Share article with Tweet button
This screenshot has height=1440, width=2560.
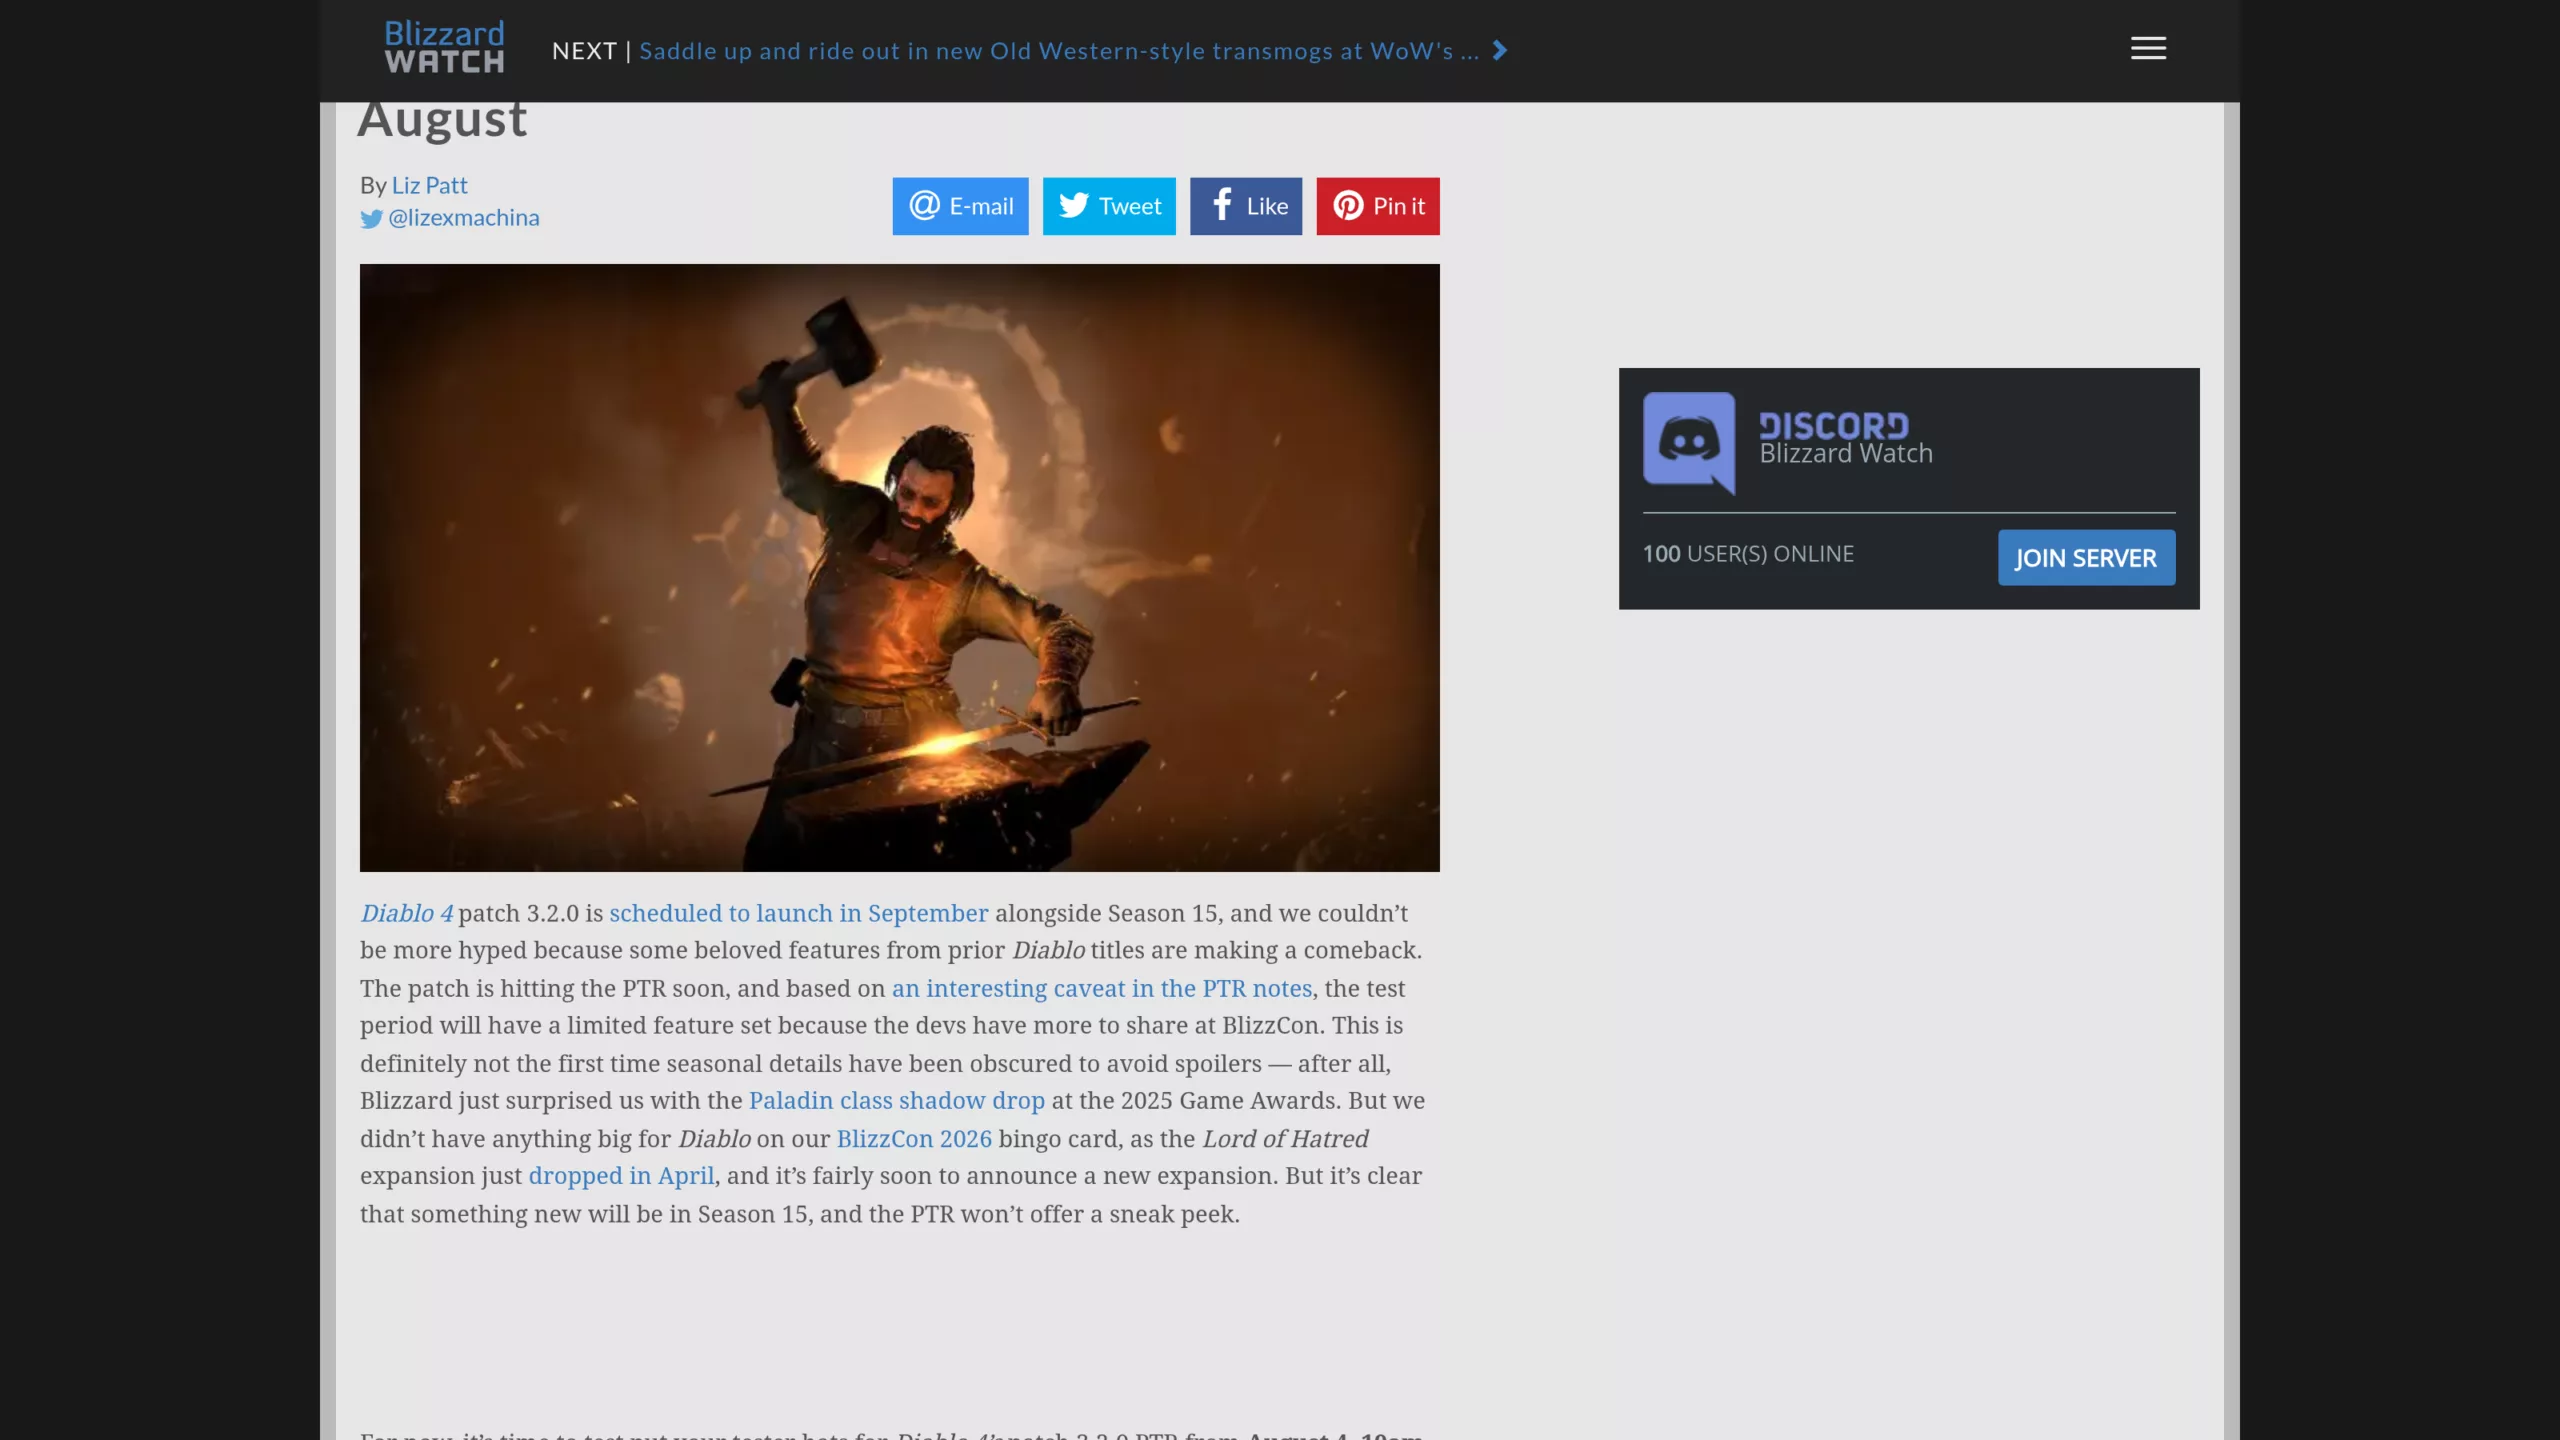[1109, 206]
